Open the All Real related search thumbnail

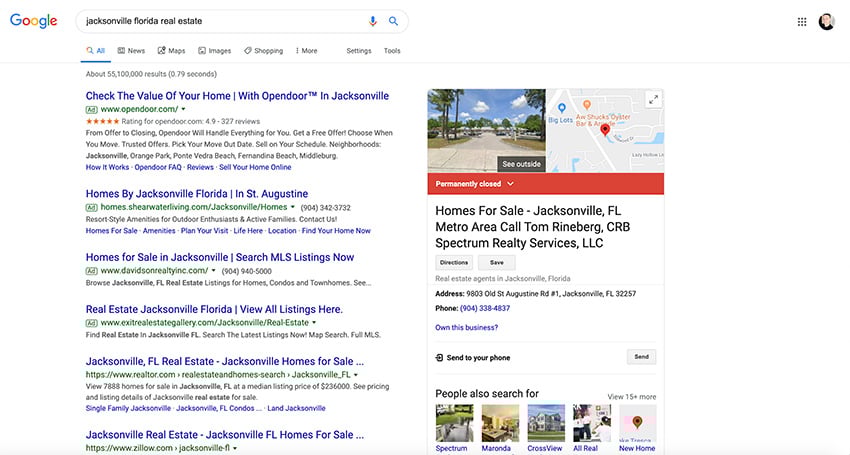coord(592,423)
